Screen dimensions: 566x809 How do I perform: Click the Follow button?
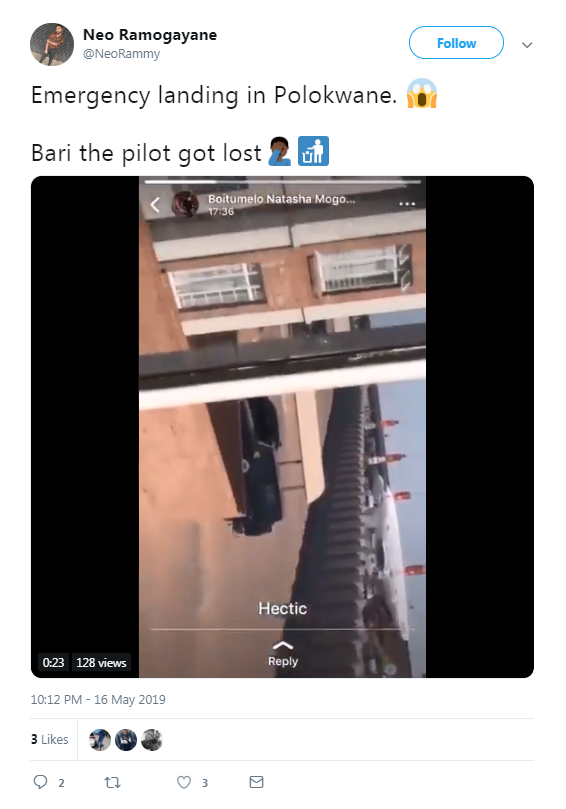(x=456, y=43)
